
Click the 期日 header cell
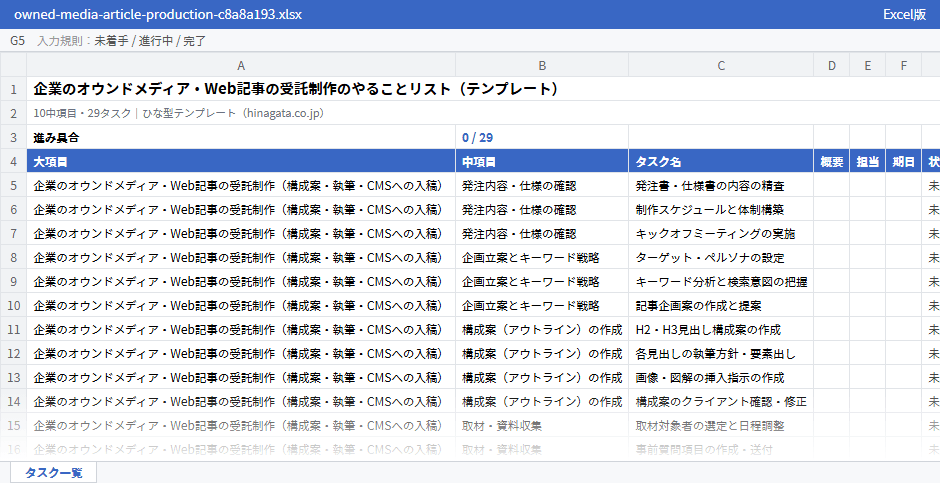point(903,161)
